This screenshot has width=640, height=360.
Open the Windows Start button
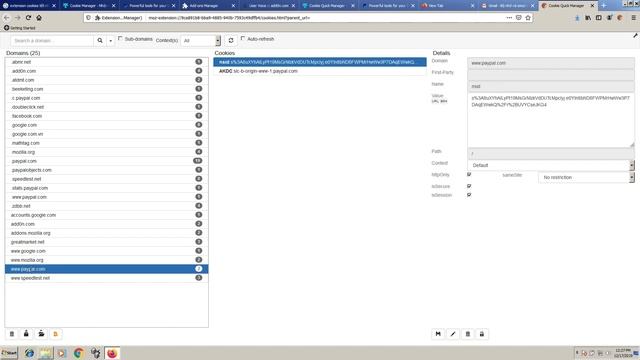(x=9, y=353)
